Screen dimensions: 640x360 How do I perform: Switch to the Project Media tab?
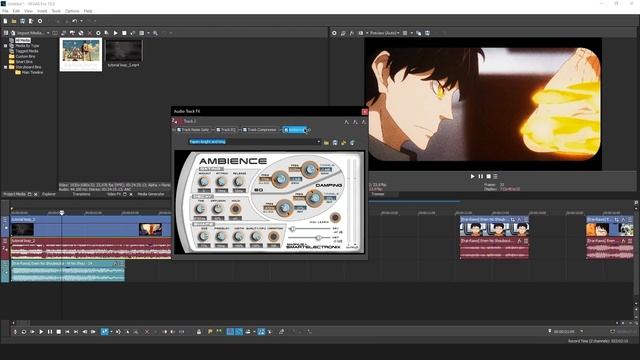15,194
